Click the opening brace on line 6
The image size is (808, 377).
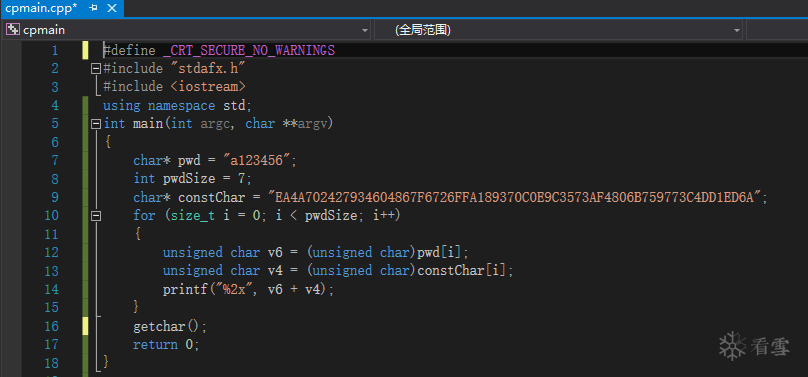pyautogui.click(x=107, y=142)
